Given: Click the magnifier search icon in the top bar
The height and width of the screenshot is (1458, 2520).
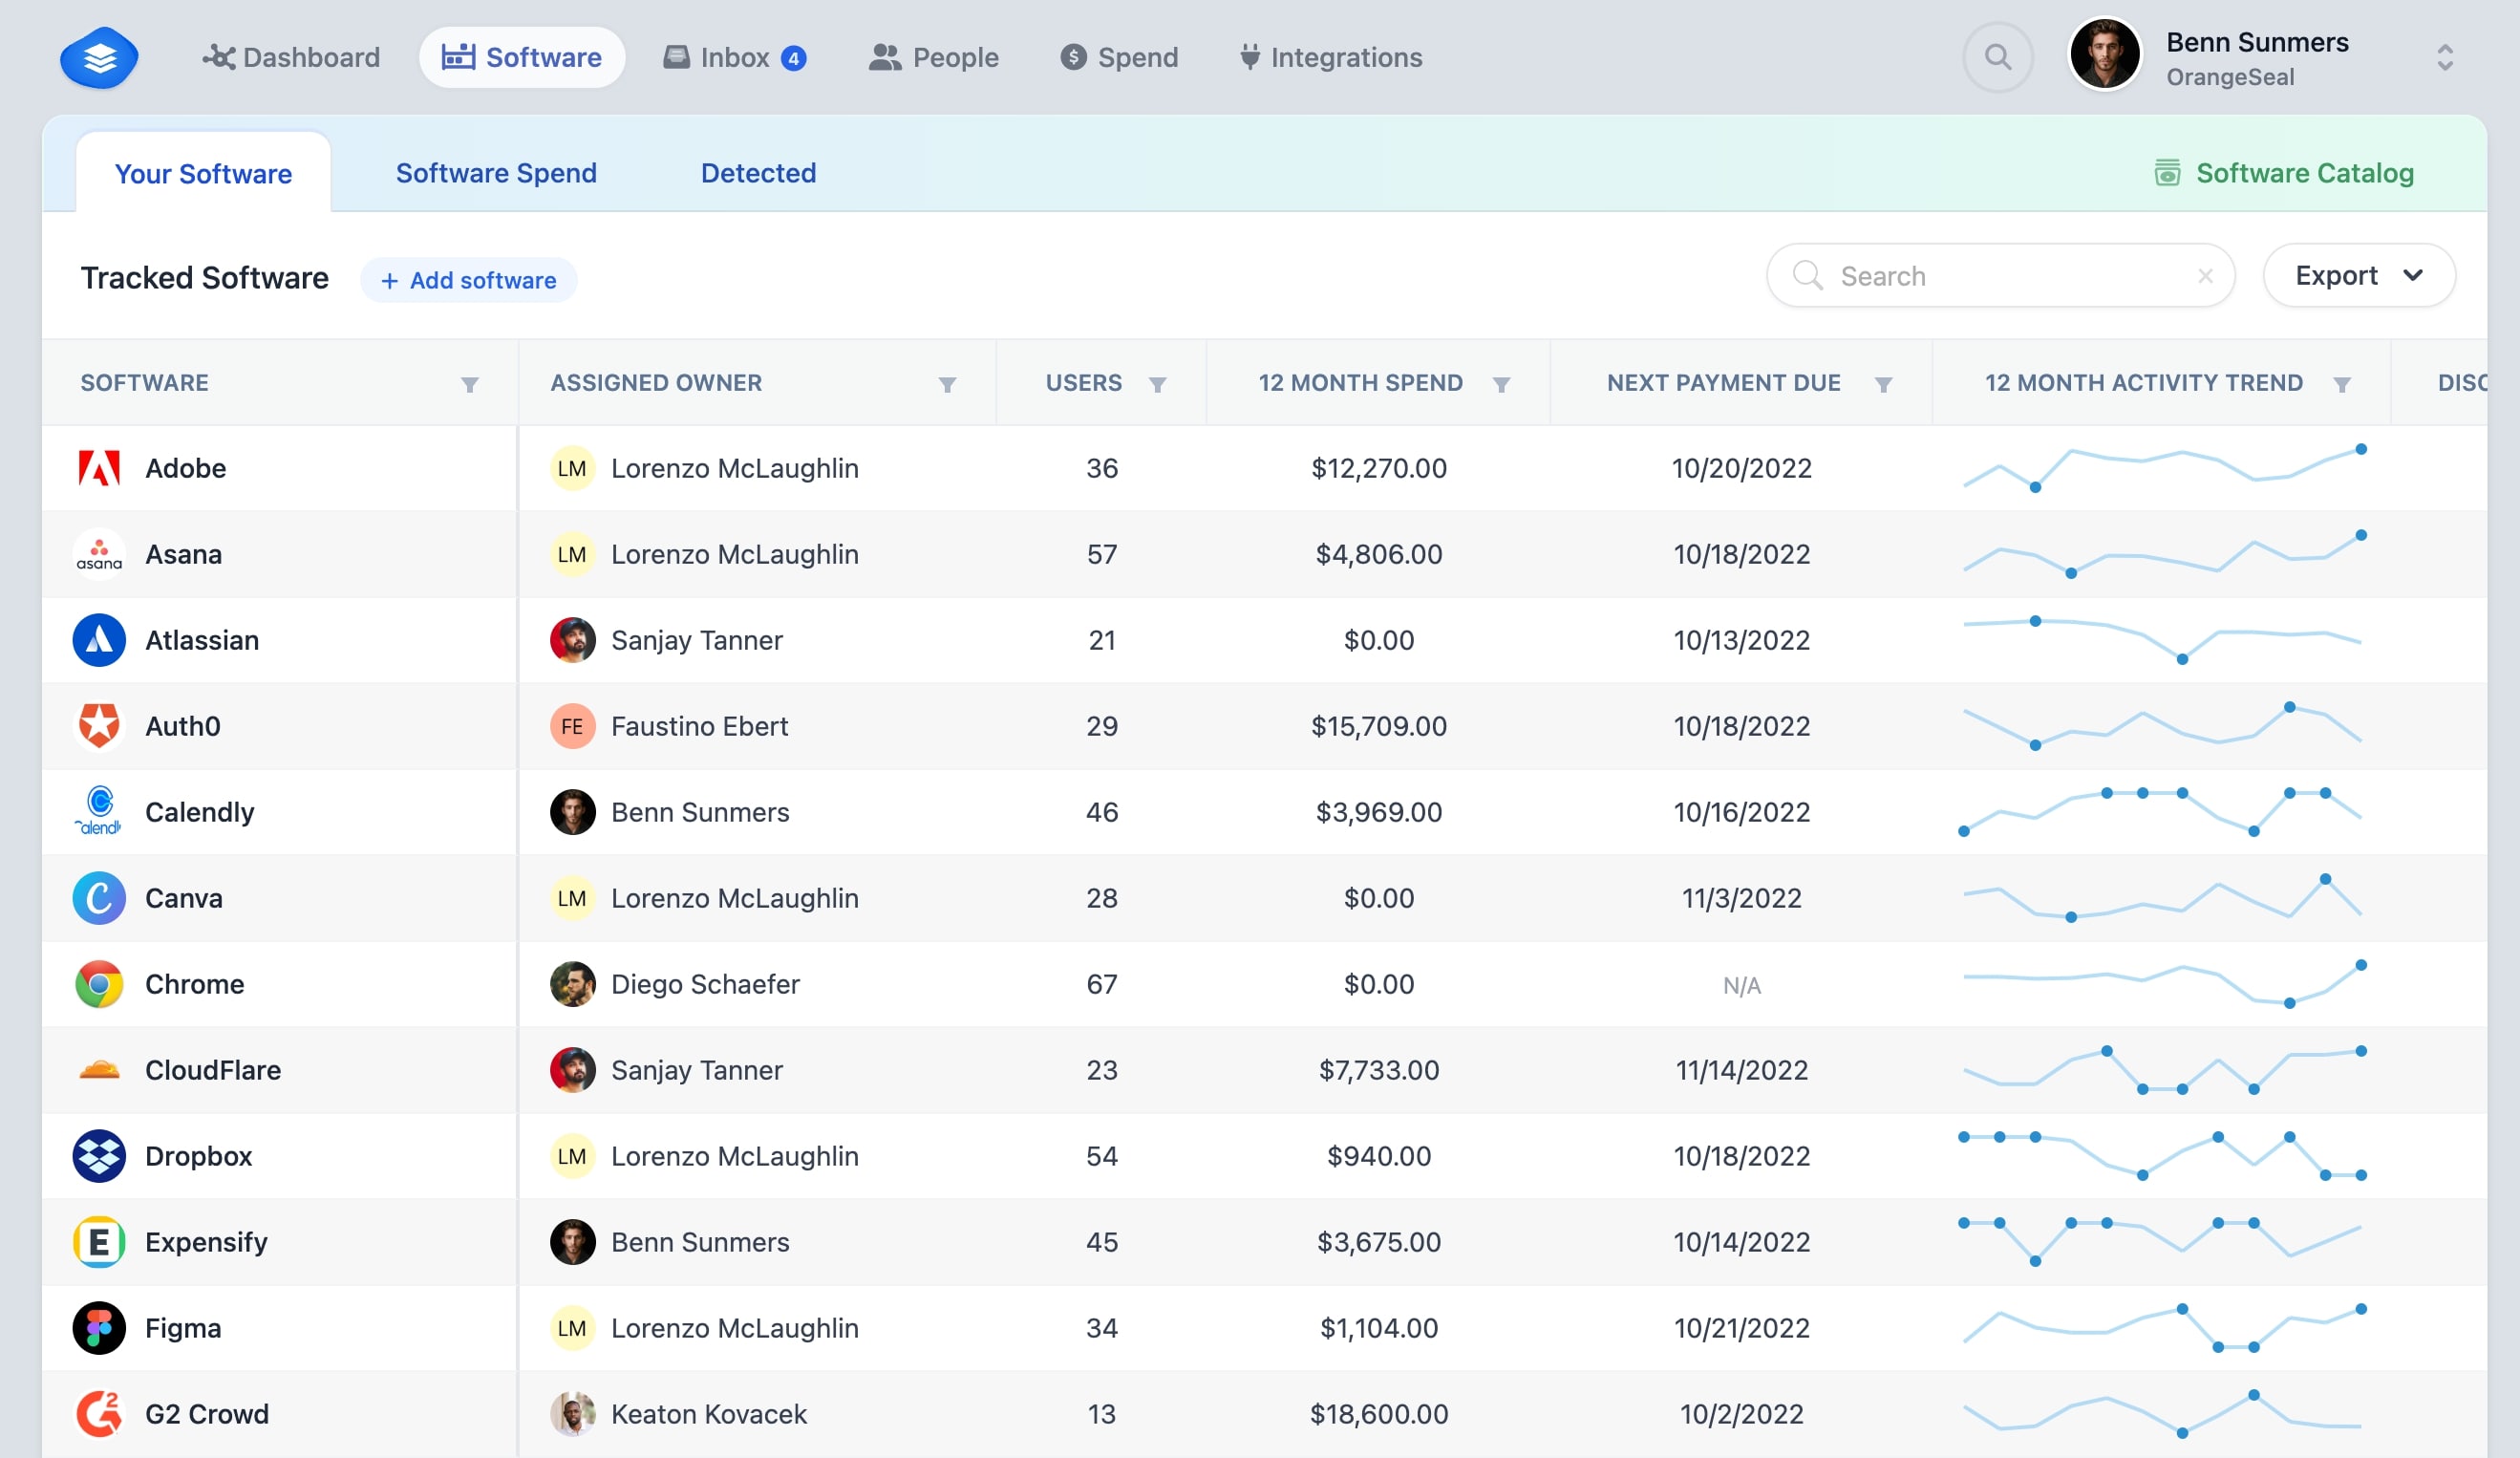Looking at the screenshot, I should click(1997, 57).
